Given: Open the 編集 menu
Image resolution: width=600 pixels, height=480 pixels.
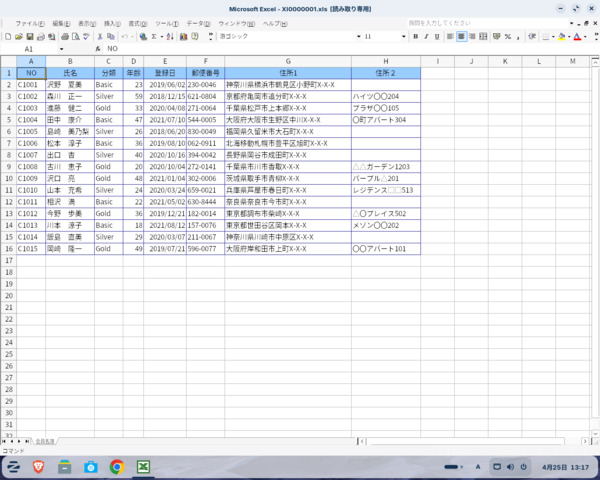Looking at the screenshot, I should tap(61, 24).
